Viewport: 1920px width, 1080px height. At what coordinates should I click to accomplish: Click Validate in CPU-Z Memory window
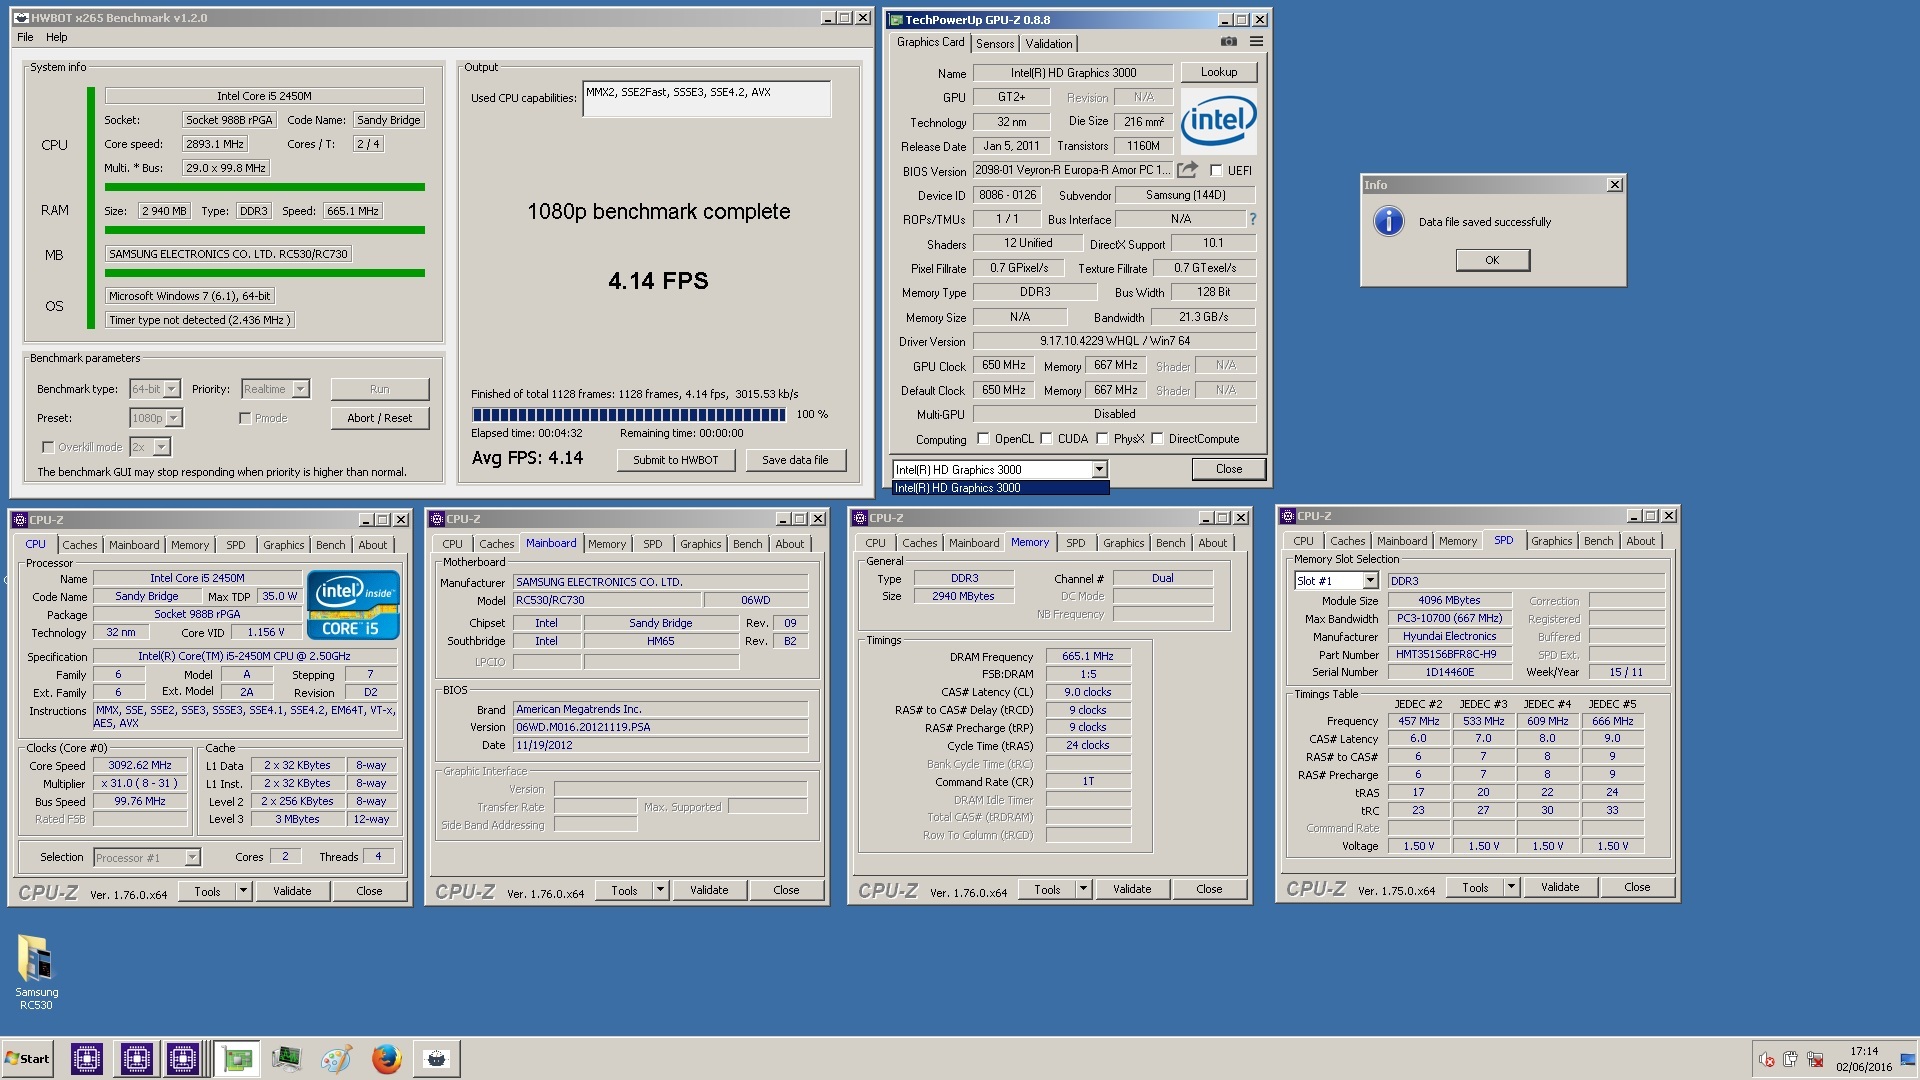click(1132, 889)
